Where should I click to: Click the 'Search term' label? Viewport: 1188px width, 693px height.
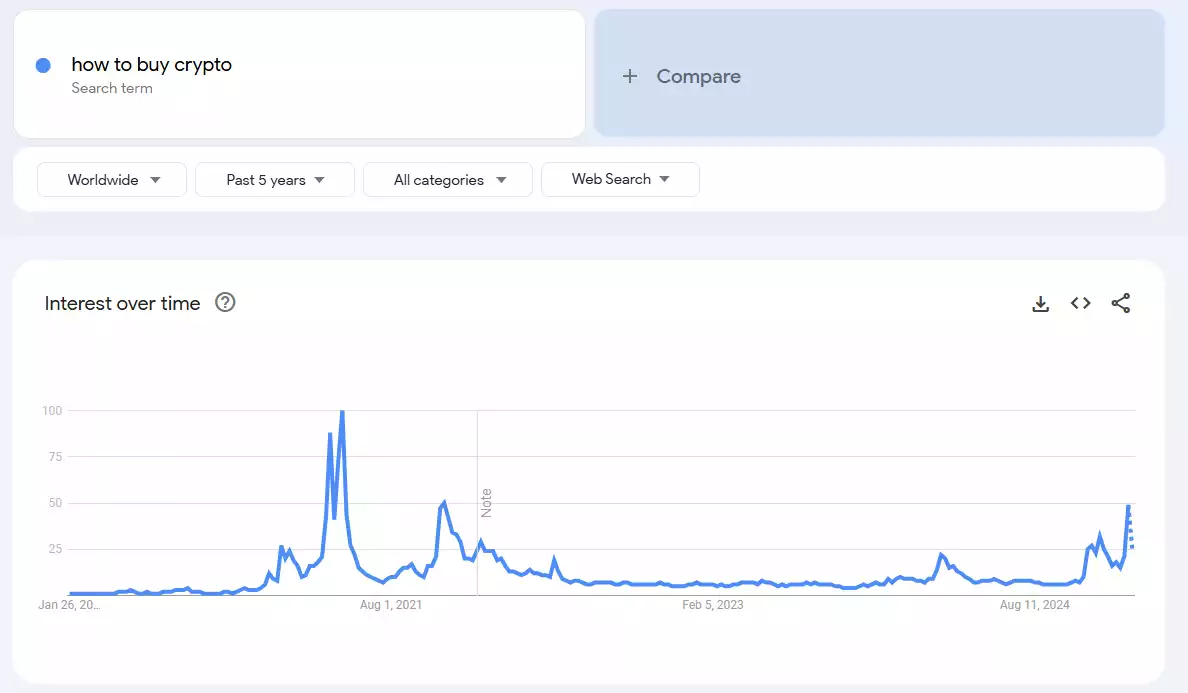pyautogui.click(x=112, y=88)
